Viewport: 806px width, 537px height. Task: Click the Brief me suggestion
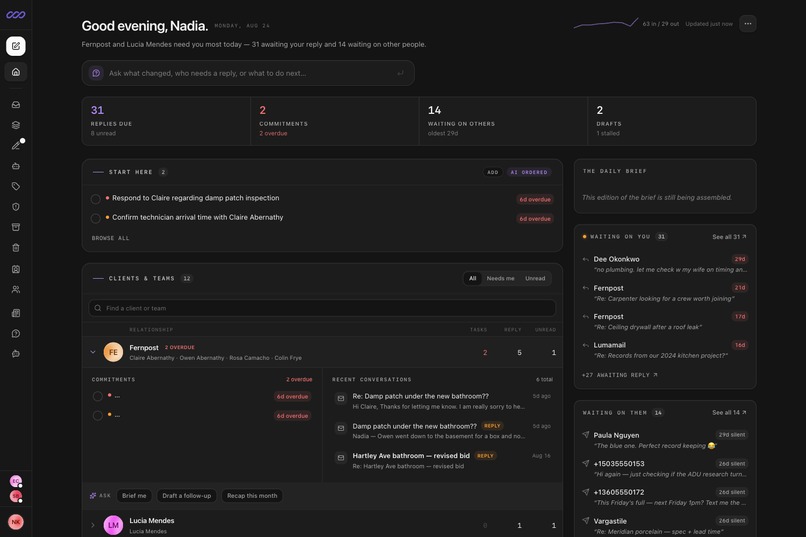[x=134, y=496]
